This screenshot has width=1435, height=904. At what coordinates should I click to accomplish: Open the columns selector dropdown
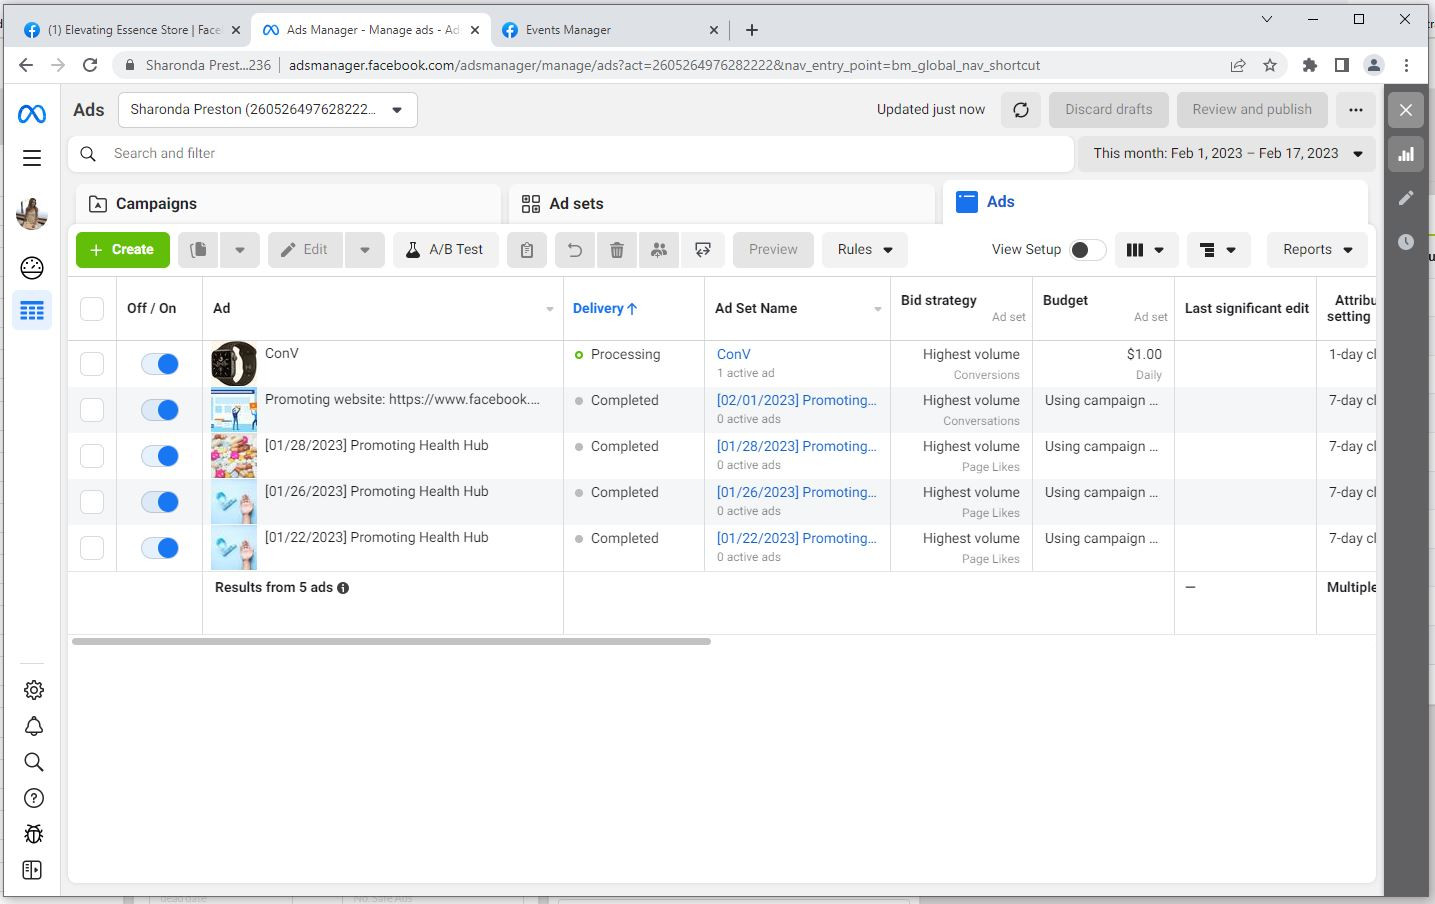click(1146, 250)
